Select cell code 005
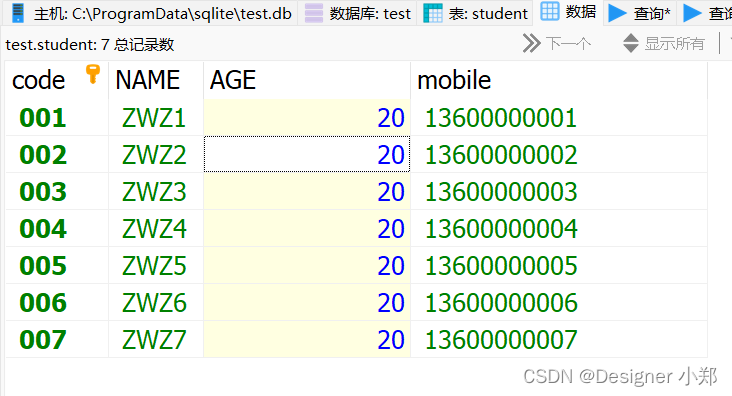 click(x=57, y=265)
